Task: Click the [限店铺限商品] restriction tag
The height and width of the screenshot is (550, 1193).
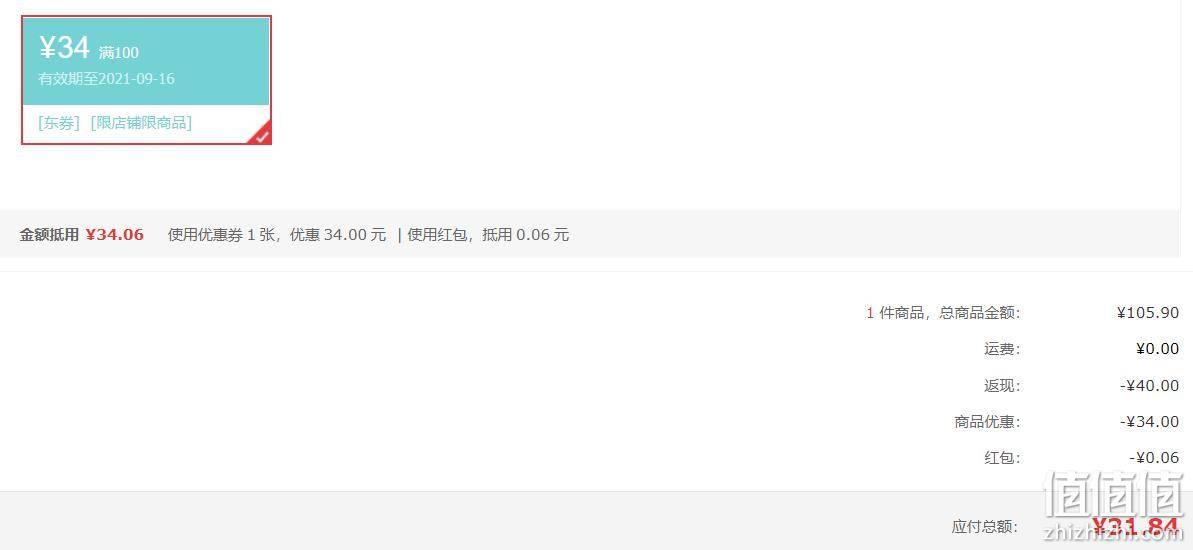Action: coord(142,122)
